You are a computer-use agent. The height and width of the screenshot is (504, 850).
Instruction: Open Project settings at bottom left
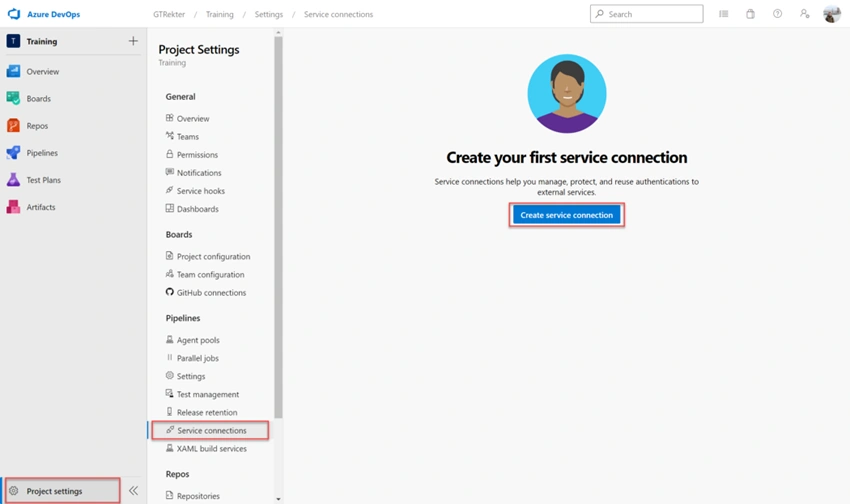point(62,491)
